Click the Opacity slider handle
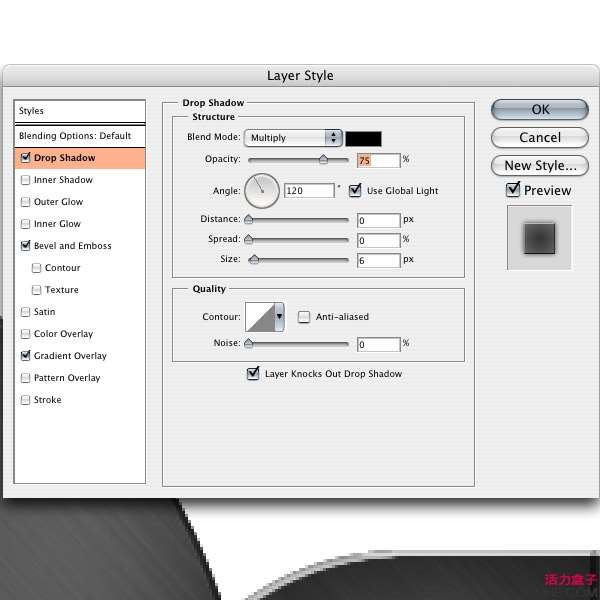 tap(323, 159)
